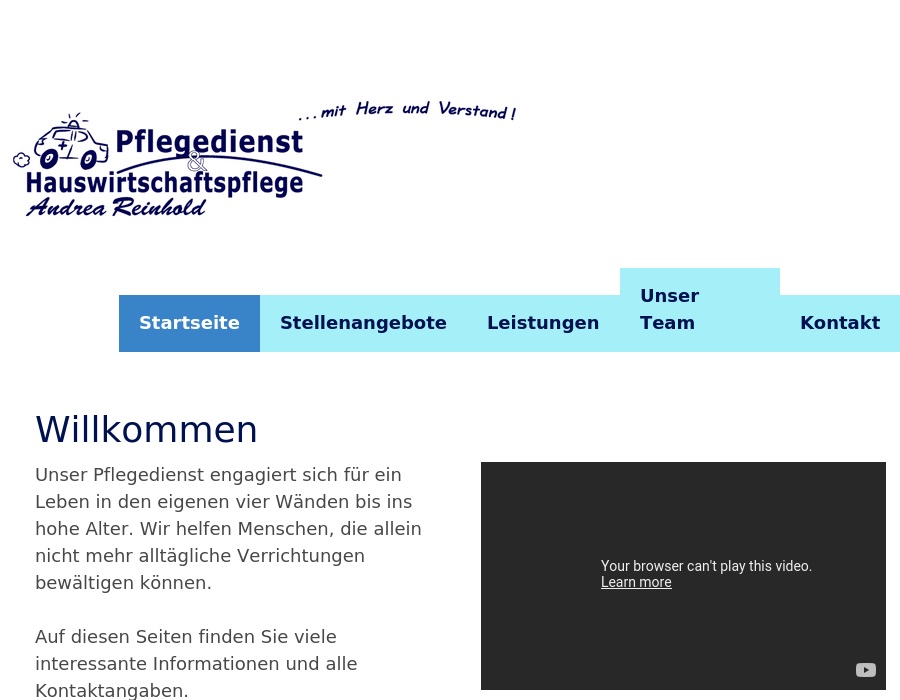Switch to the Stellenangebote page

[x=363, y=322]
